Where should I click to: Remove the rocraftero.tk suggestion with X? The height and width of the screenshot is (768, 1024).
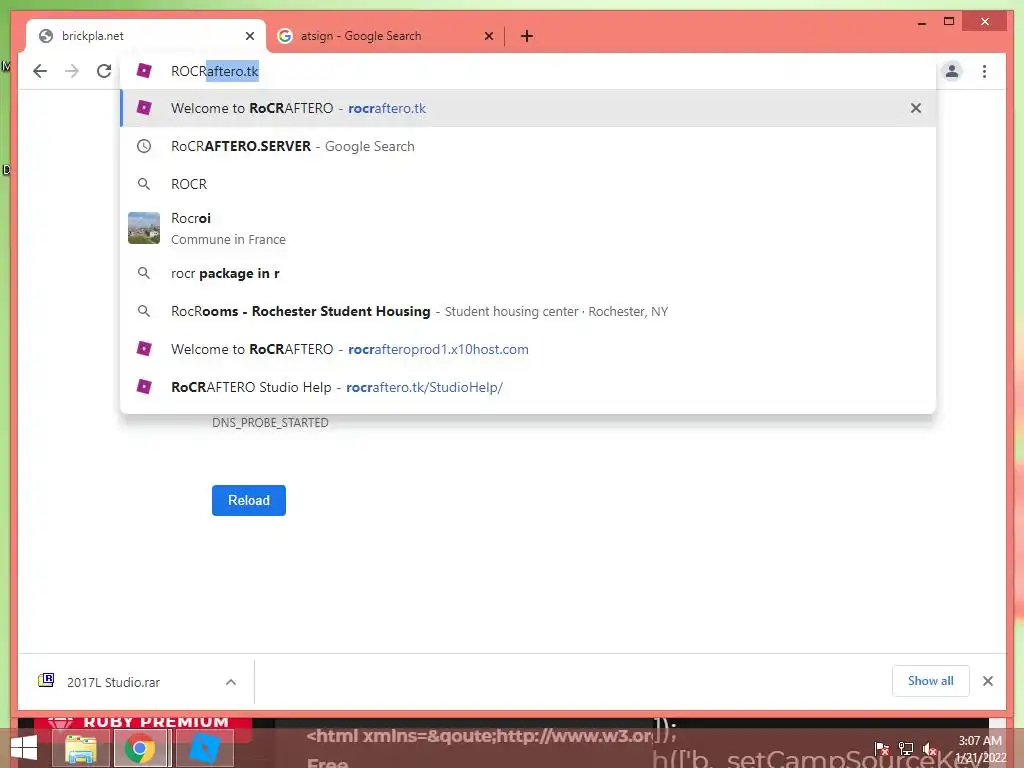[916, 108]
